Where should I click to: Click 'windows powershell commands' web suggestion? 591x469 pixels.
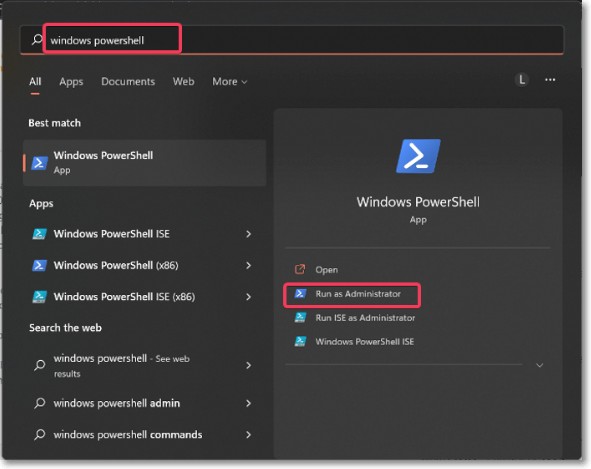128,435
